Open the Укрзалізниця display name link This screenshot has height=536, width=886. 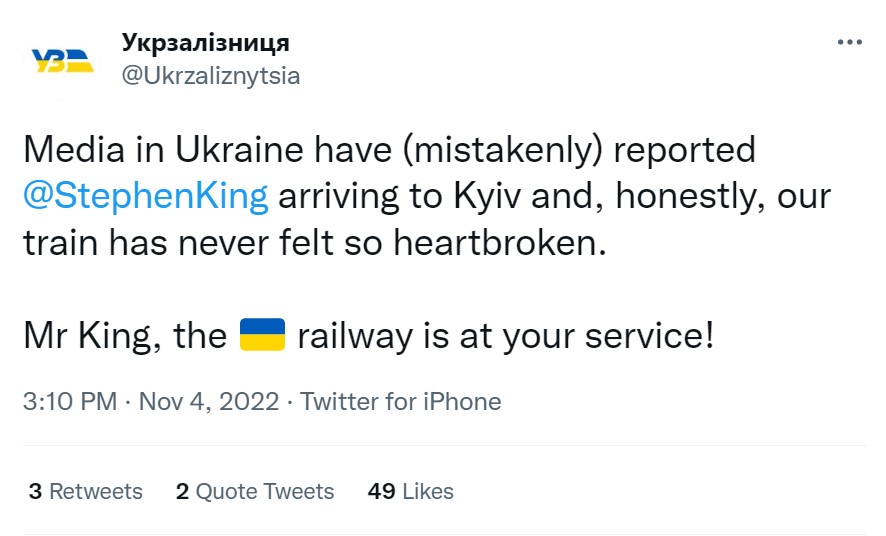pos(205,43)
